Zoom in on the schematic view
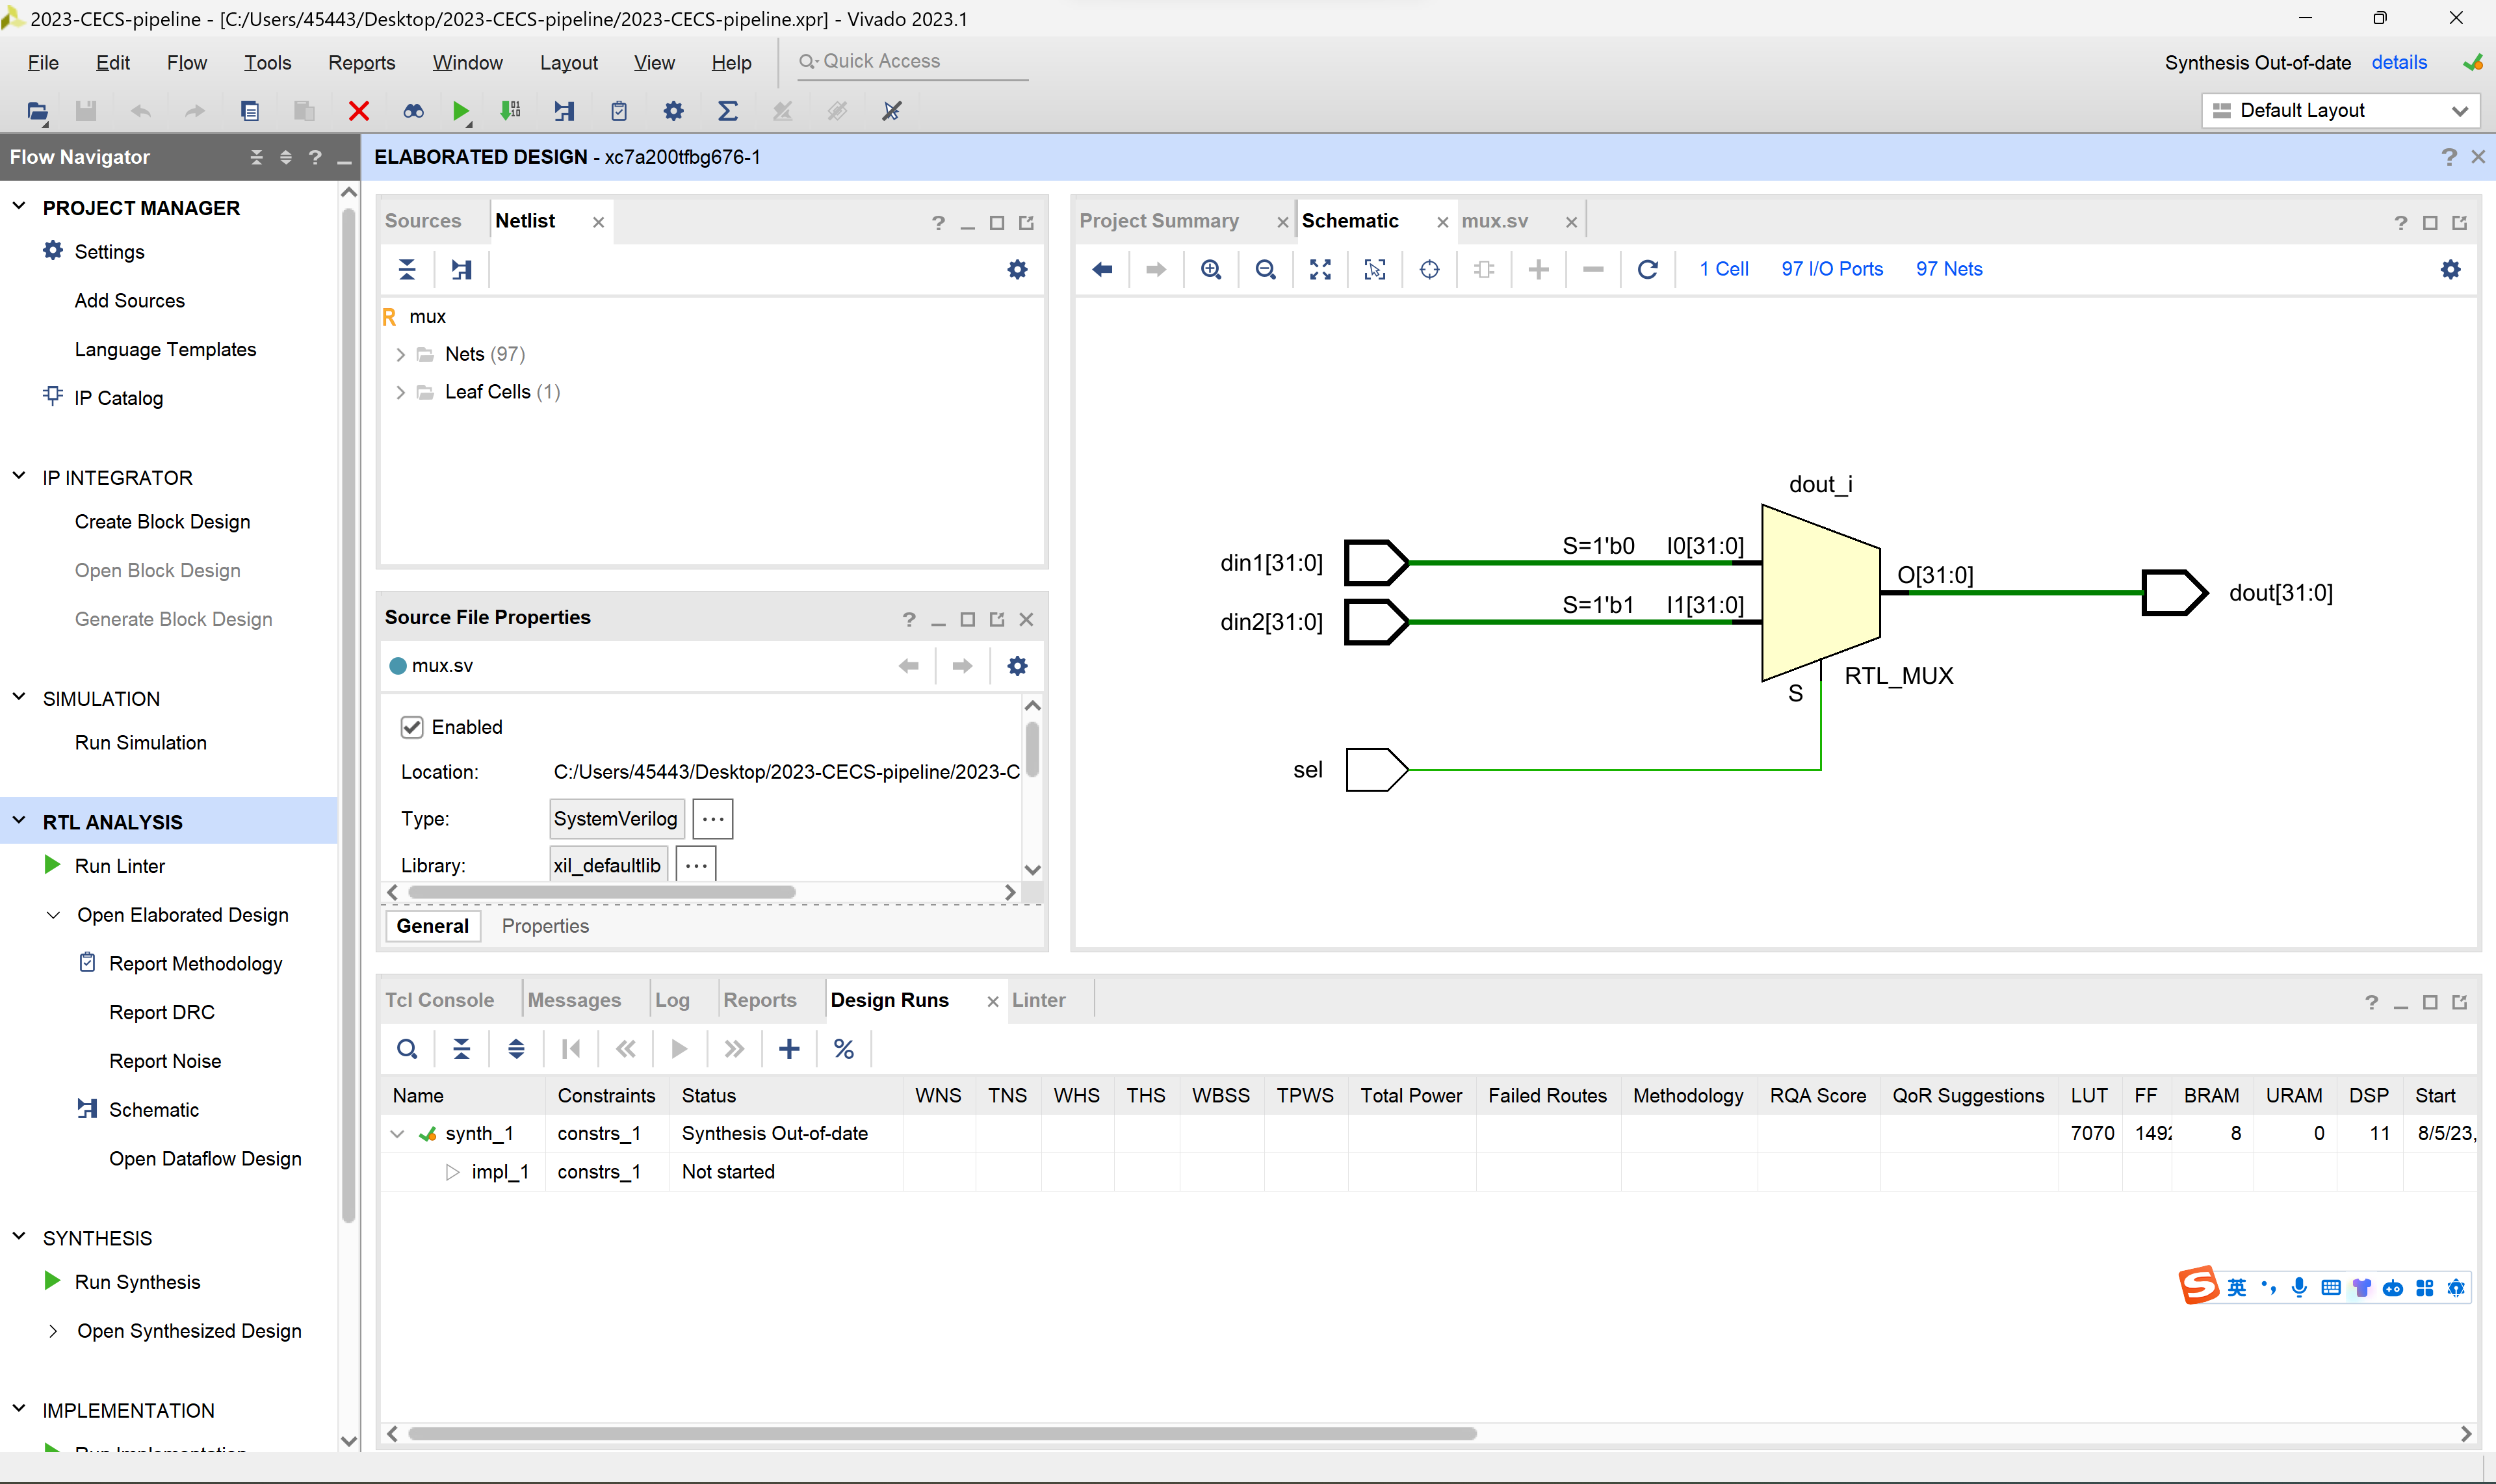2496x1484 pixels. pos(1211,269)
